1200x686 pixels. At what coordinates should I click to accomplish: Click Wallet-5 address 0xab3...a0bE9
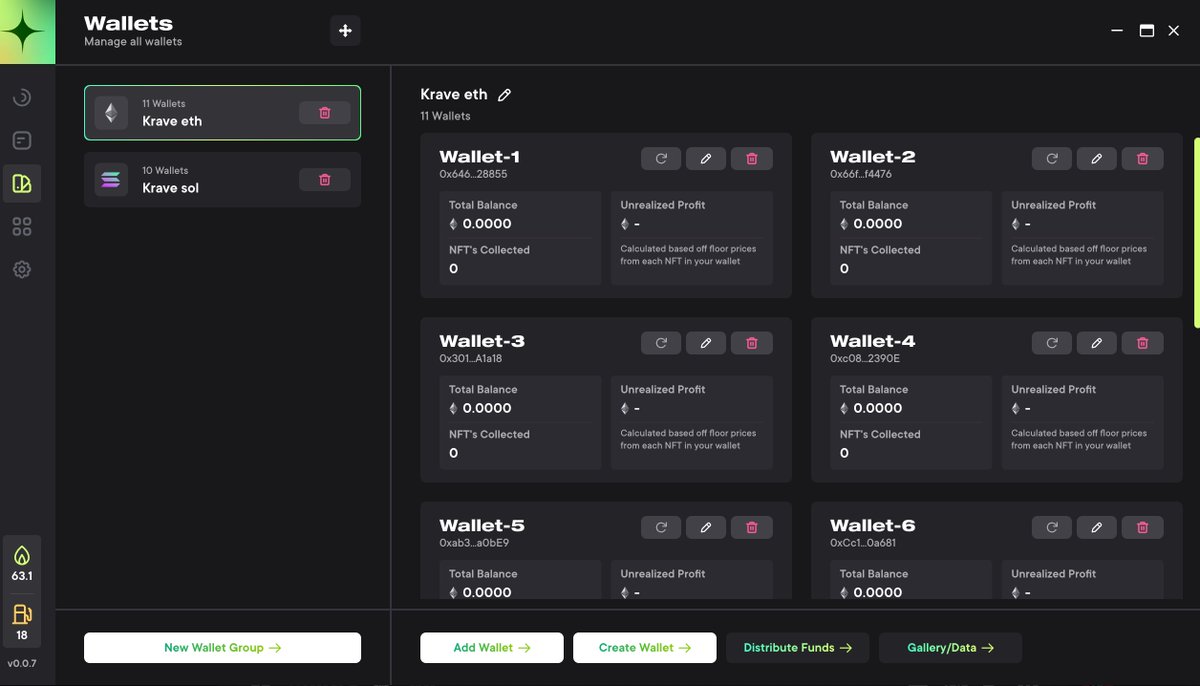click(x=474, y=543)
